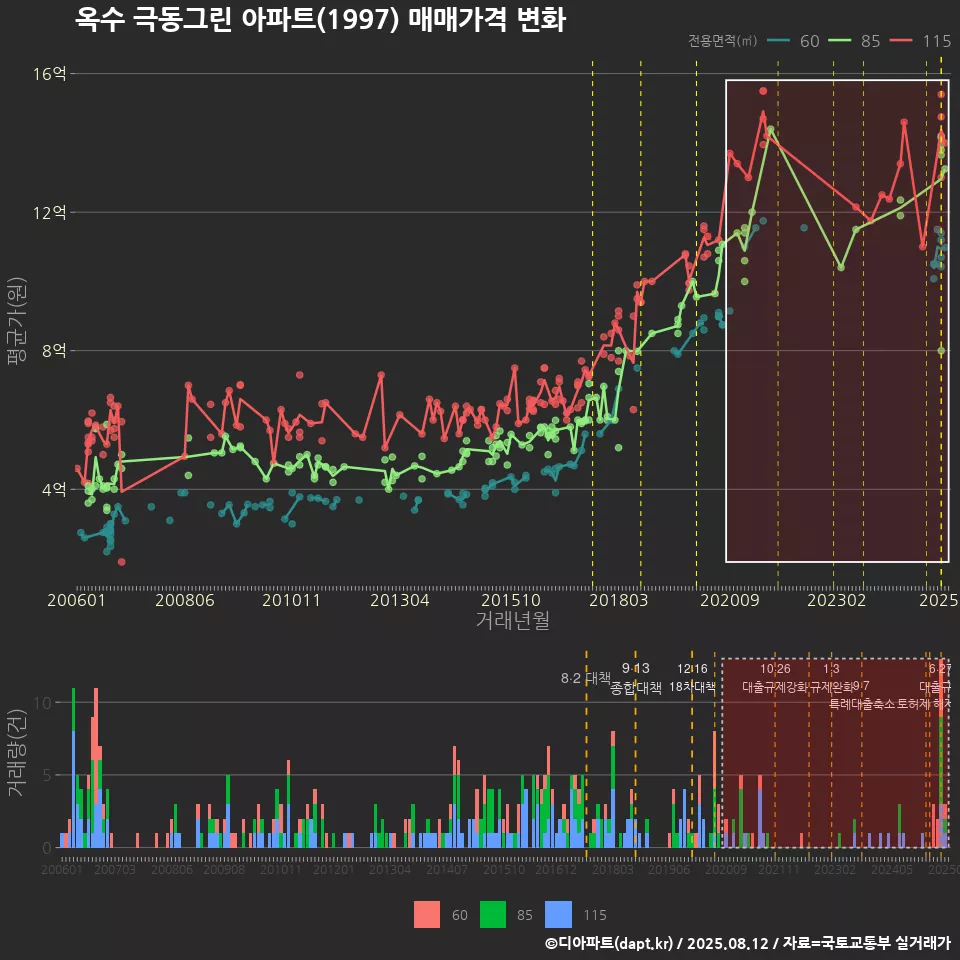Click the 12억 y-axis label
The height and width of the screenshot is (960, 960).
pyautogui.click(x=49, y=212)
